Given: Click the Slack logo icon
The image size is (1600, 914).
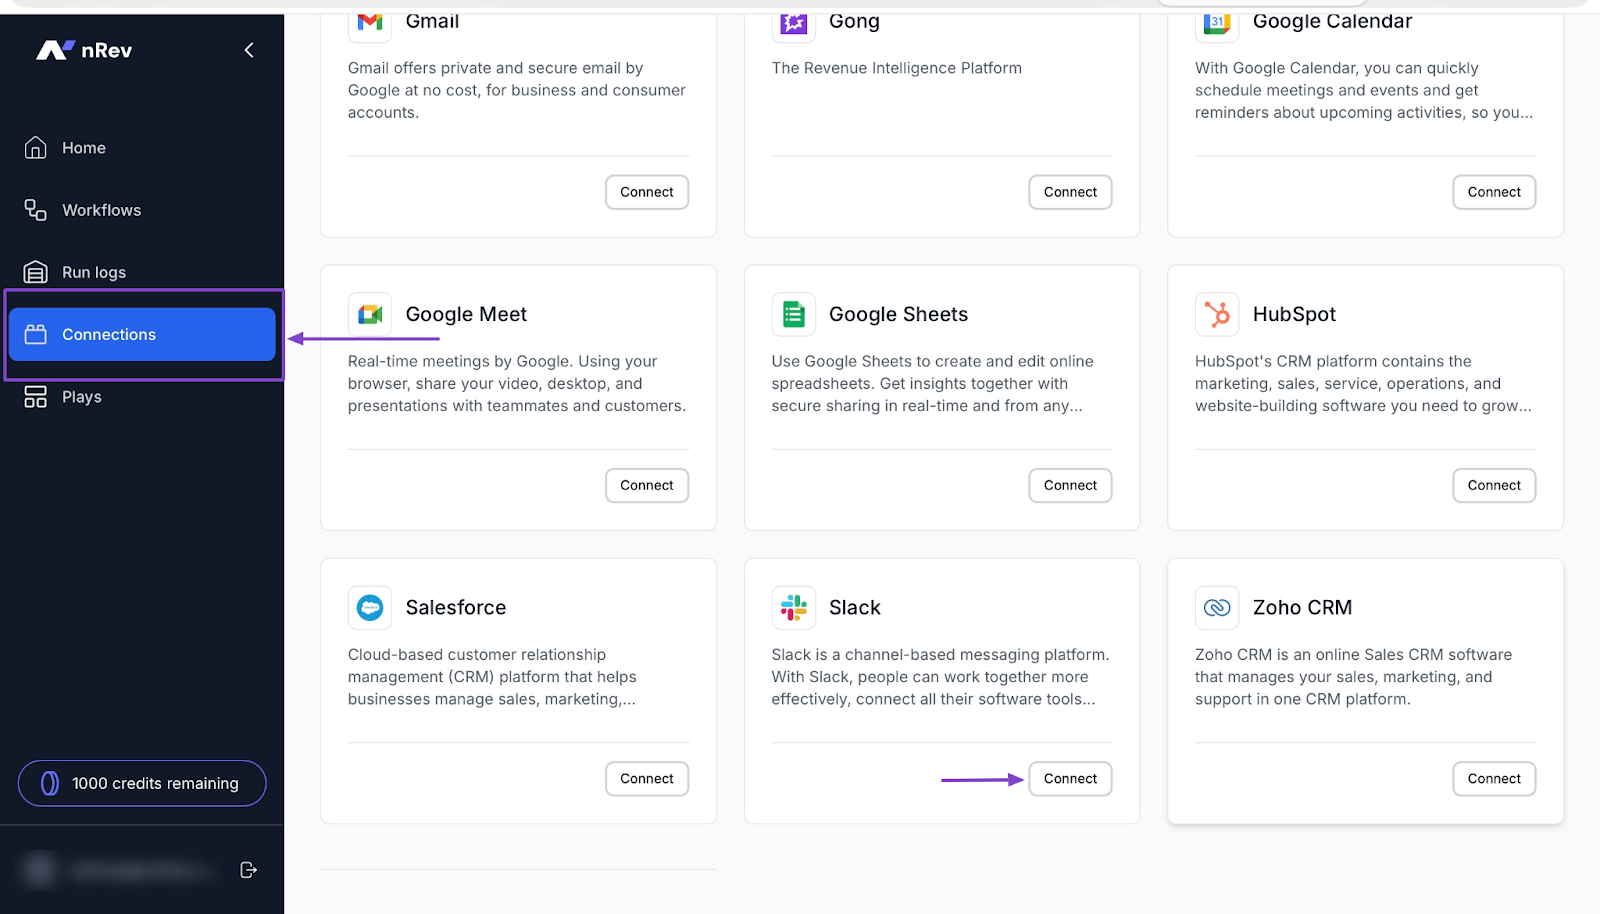Looking at the screenshot, I should point(793,607).
